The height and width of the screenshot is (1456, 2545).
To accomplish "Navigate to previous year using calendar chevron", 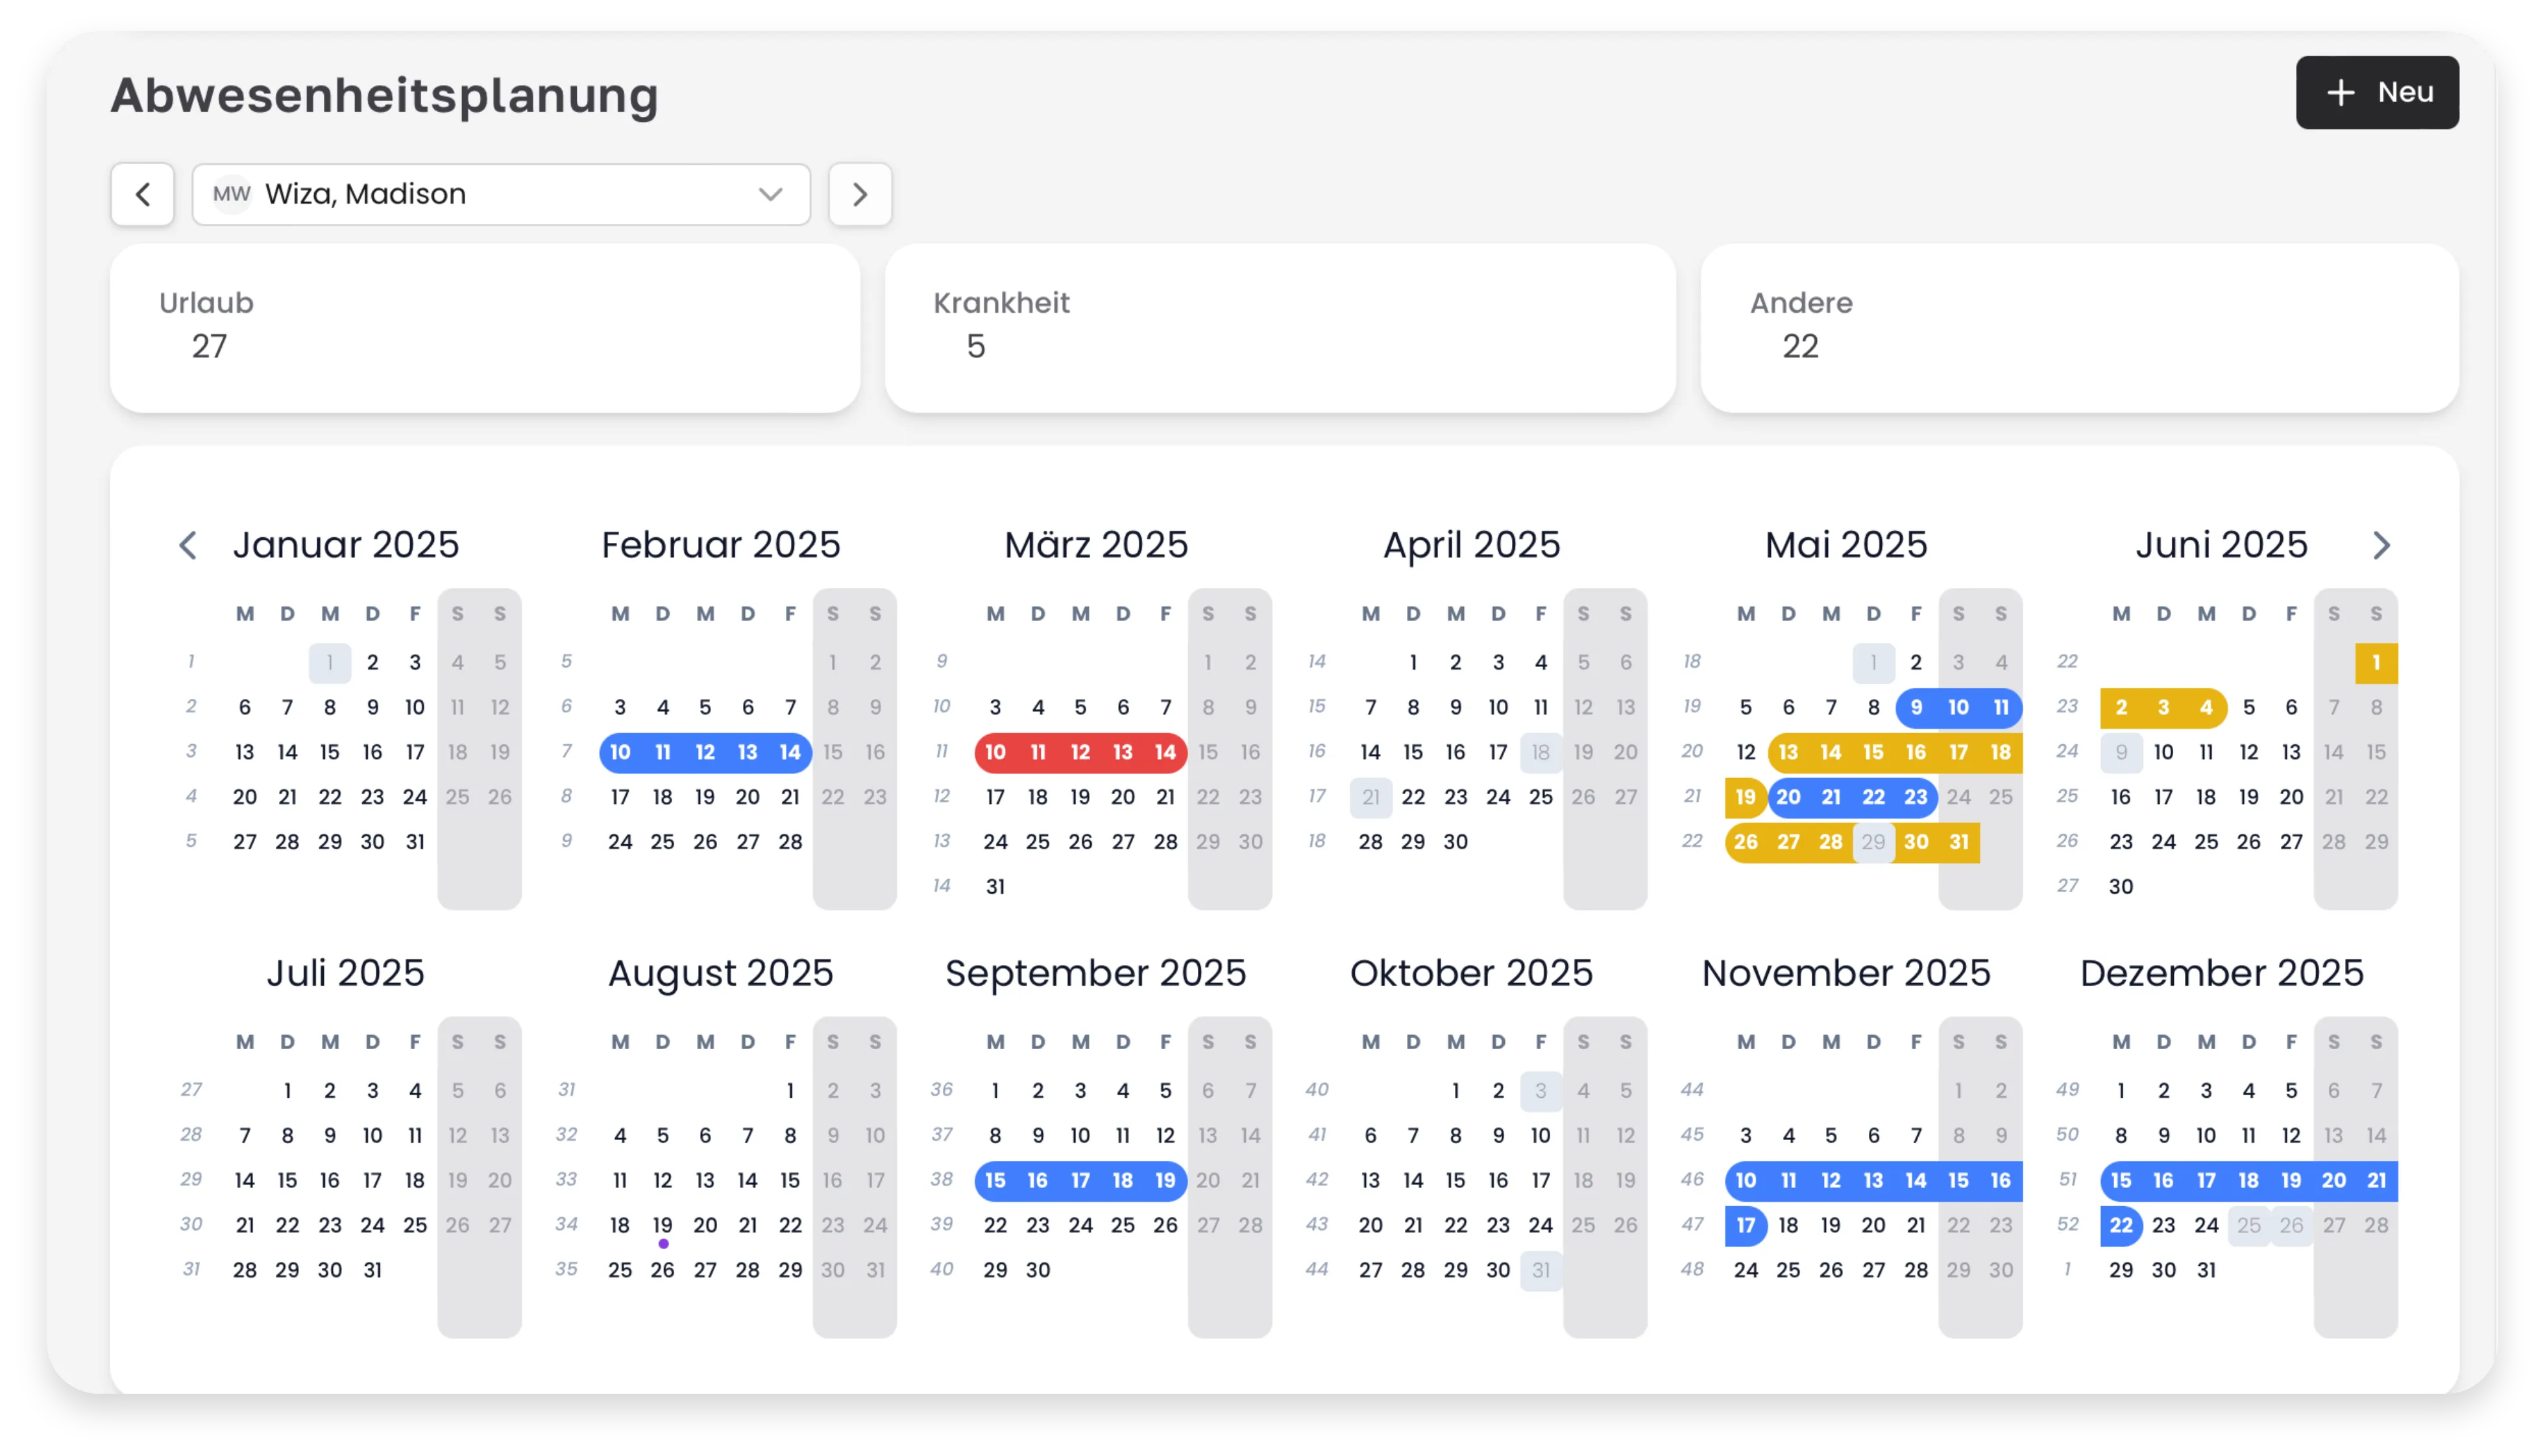I will (188, 546).
